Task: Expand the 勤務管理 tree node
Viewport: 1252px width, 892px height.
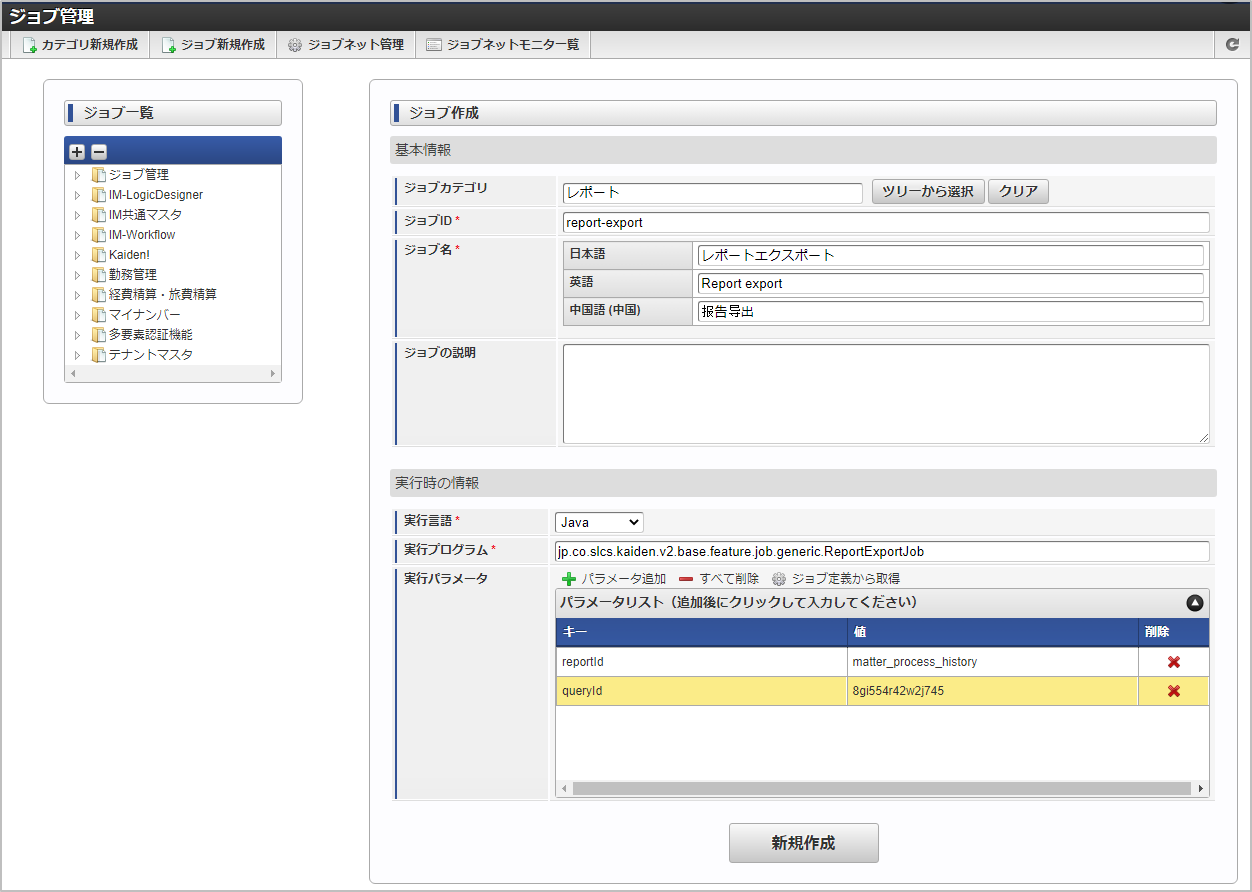Action: coord(77,275)
